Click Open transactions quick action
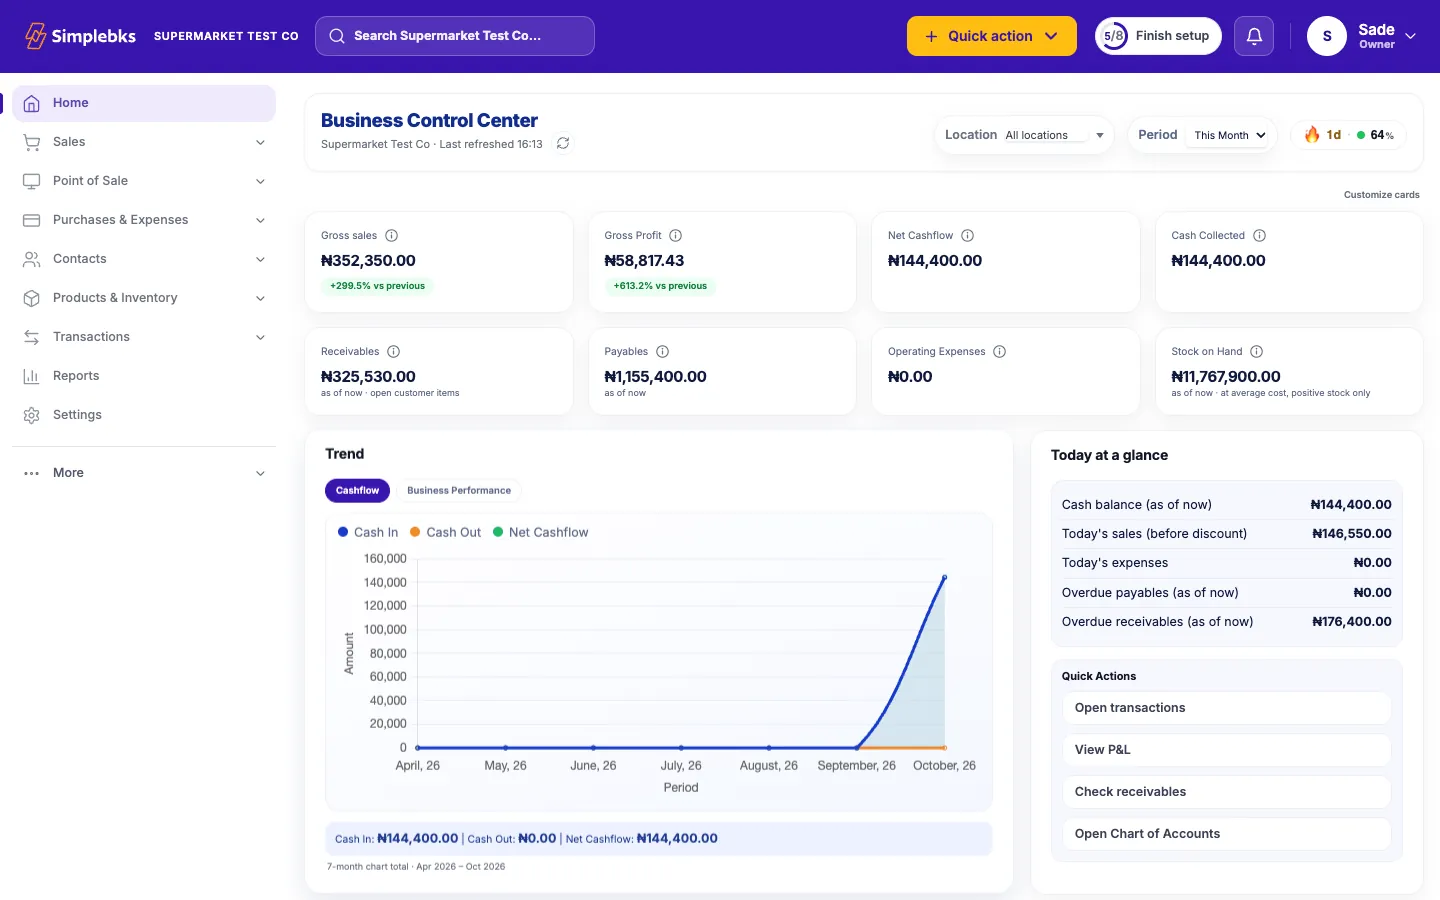Image resolution: width=1440 pixels, height=900 pixels. coord(1226,708)
